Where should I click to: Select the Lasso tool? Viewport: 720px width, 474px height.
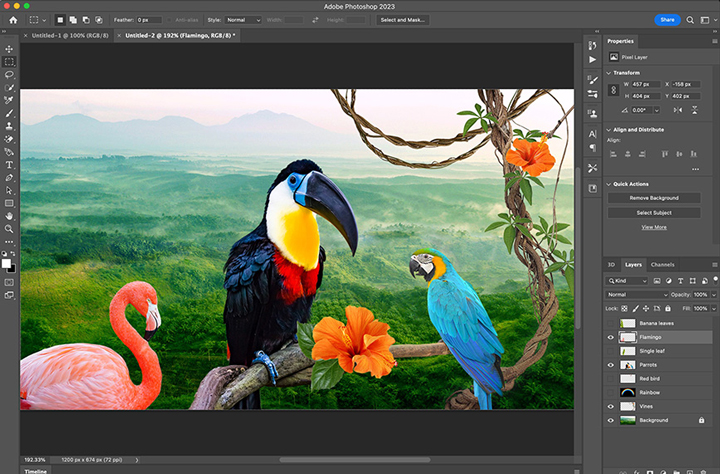click(x=9, y=74)
